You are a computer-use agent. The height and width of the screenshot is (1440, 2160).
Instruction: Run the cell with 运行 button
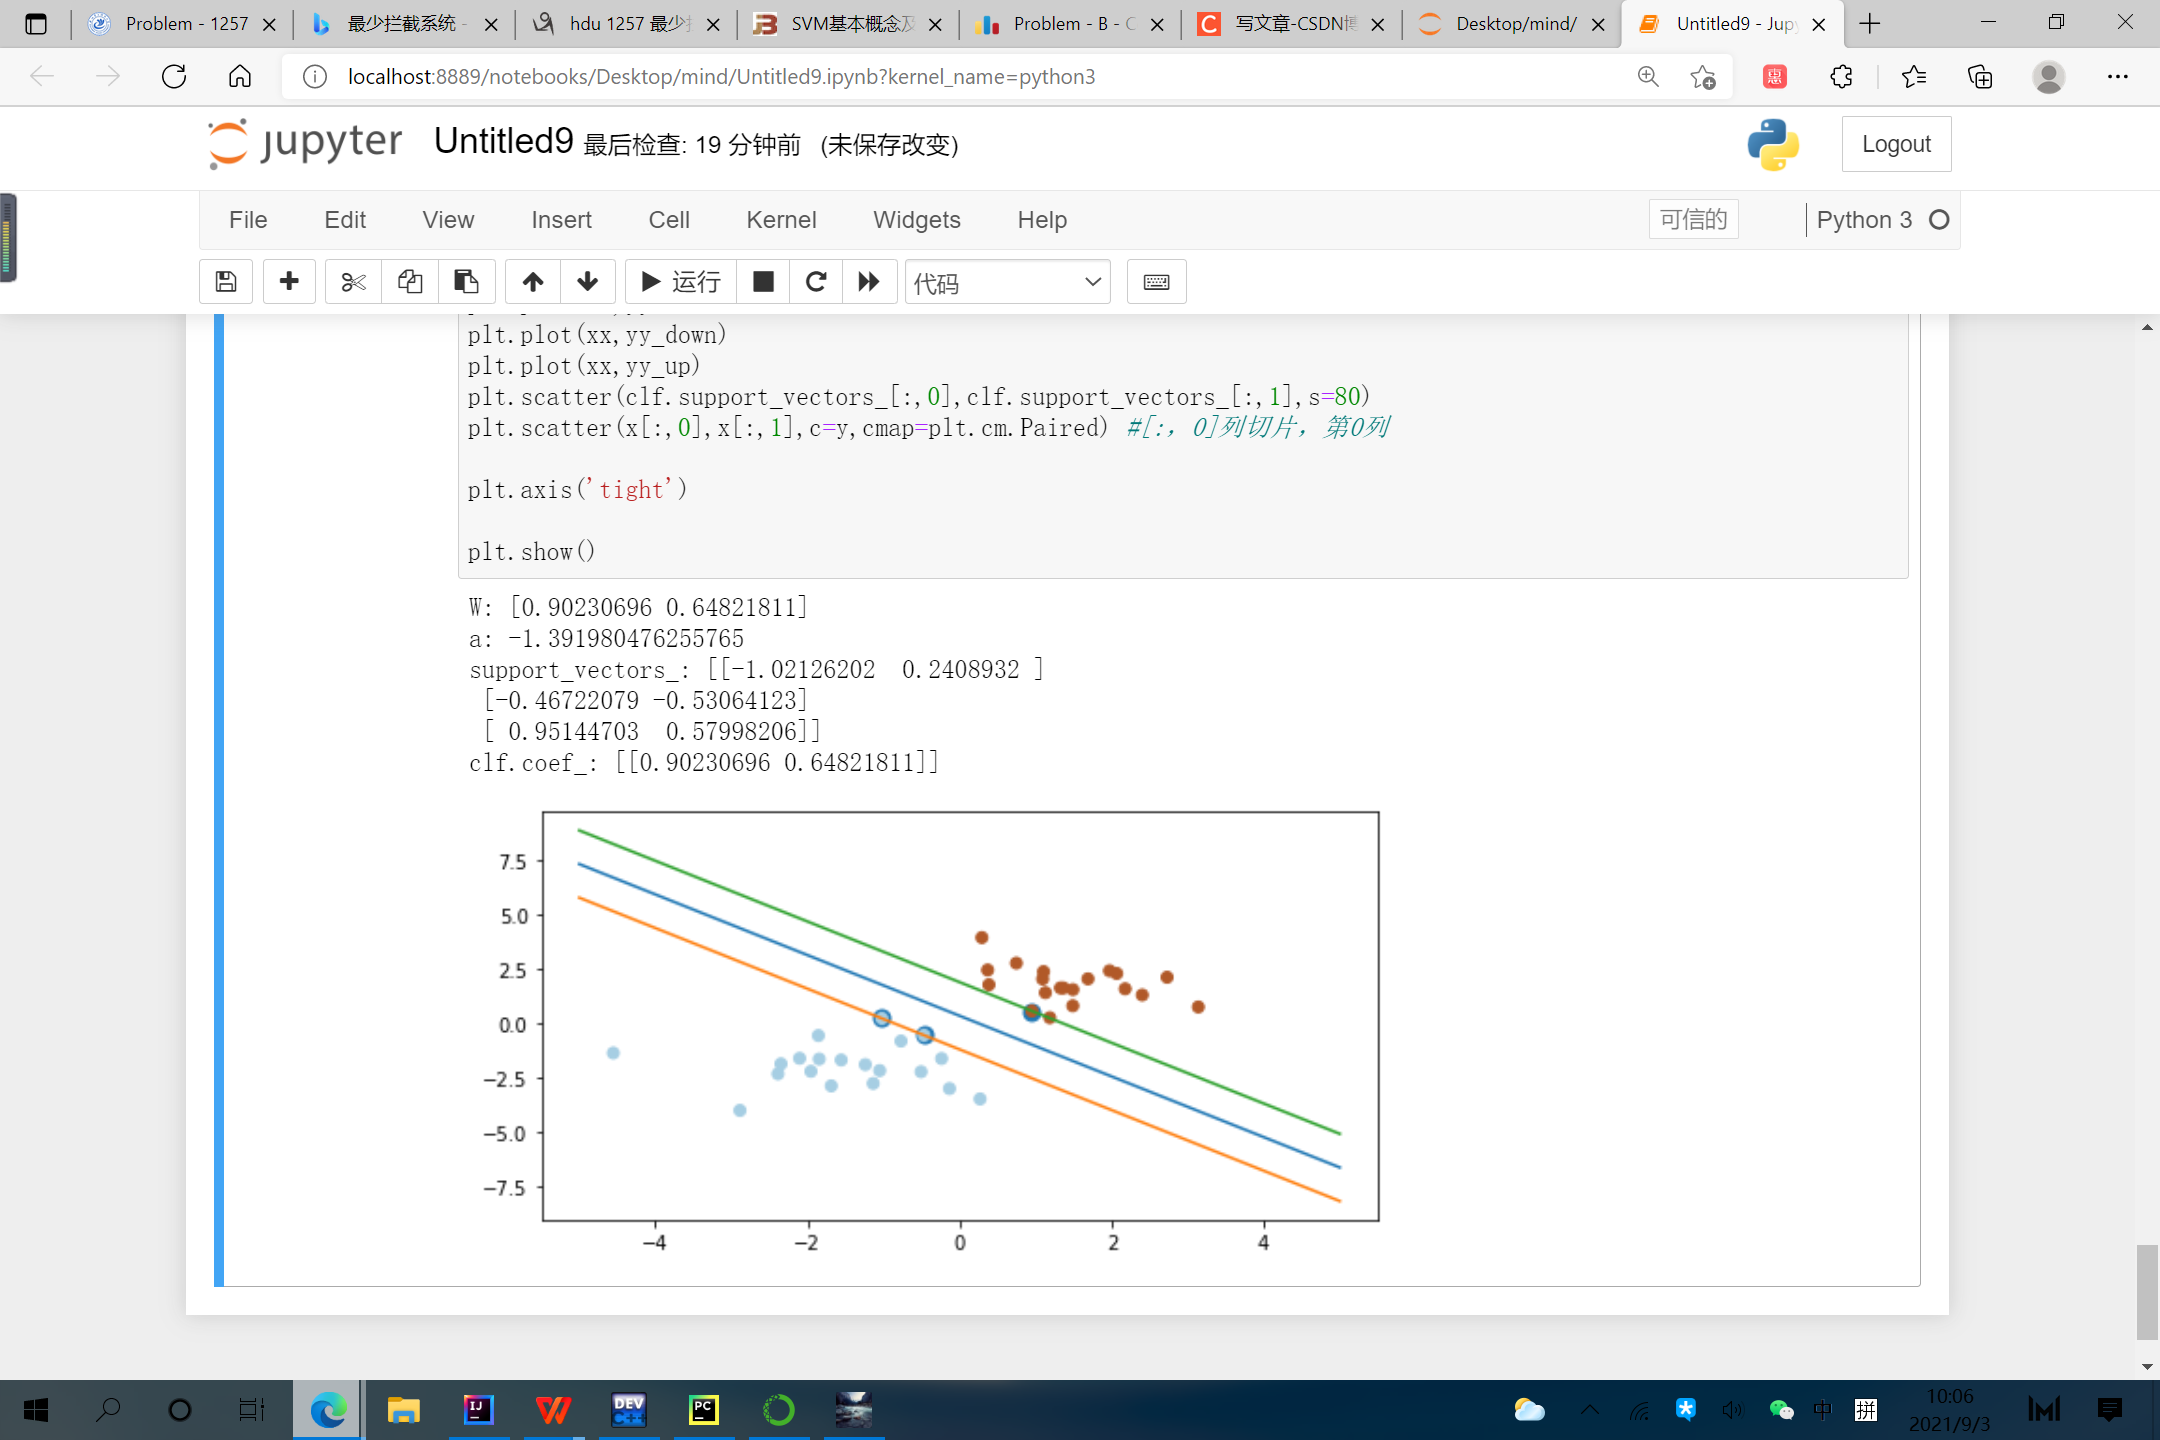pos(681,282)
